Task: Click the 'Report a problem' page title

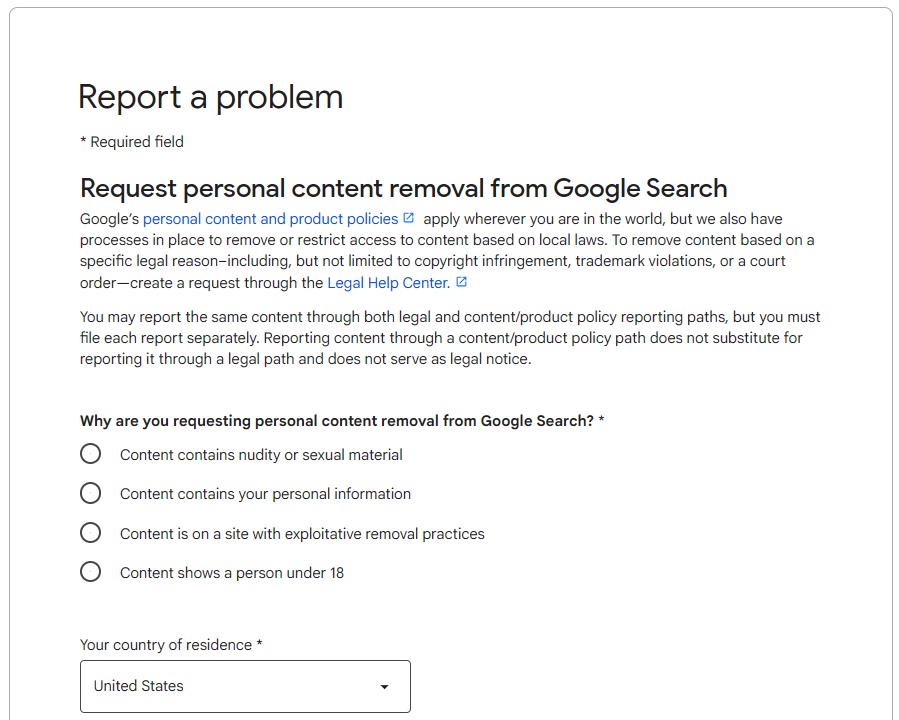Action: click(210, 97)
